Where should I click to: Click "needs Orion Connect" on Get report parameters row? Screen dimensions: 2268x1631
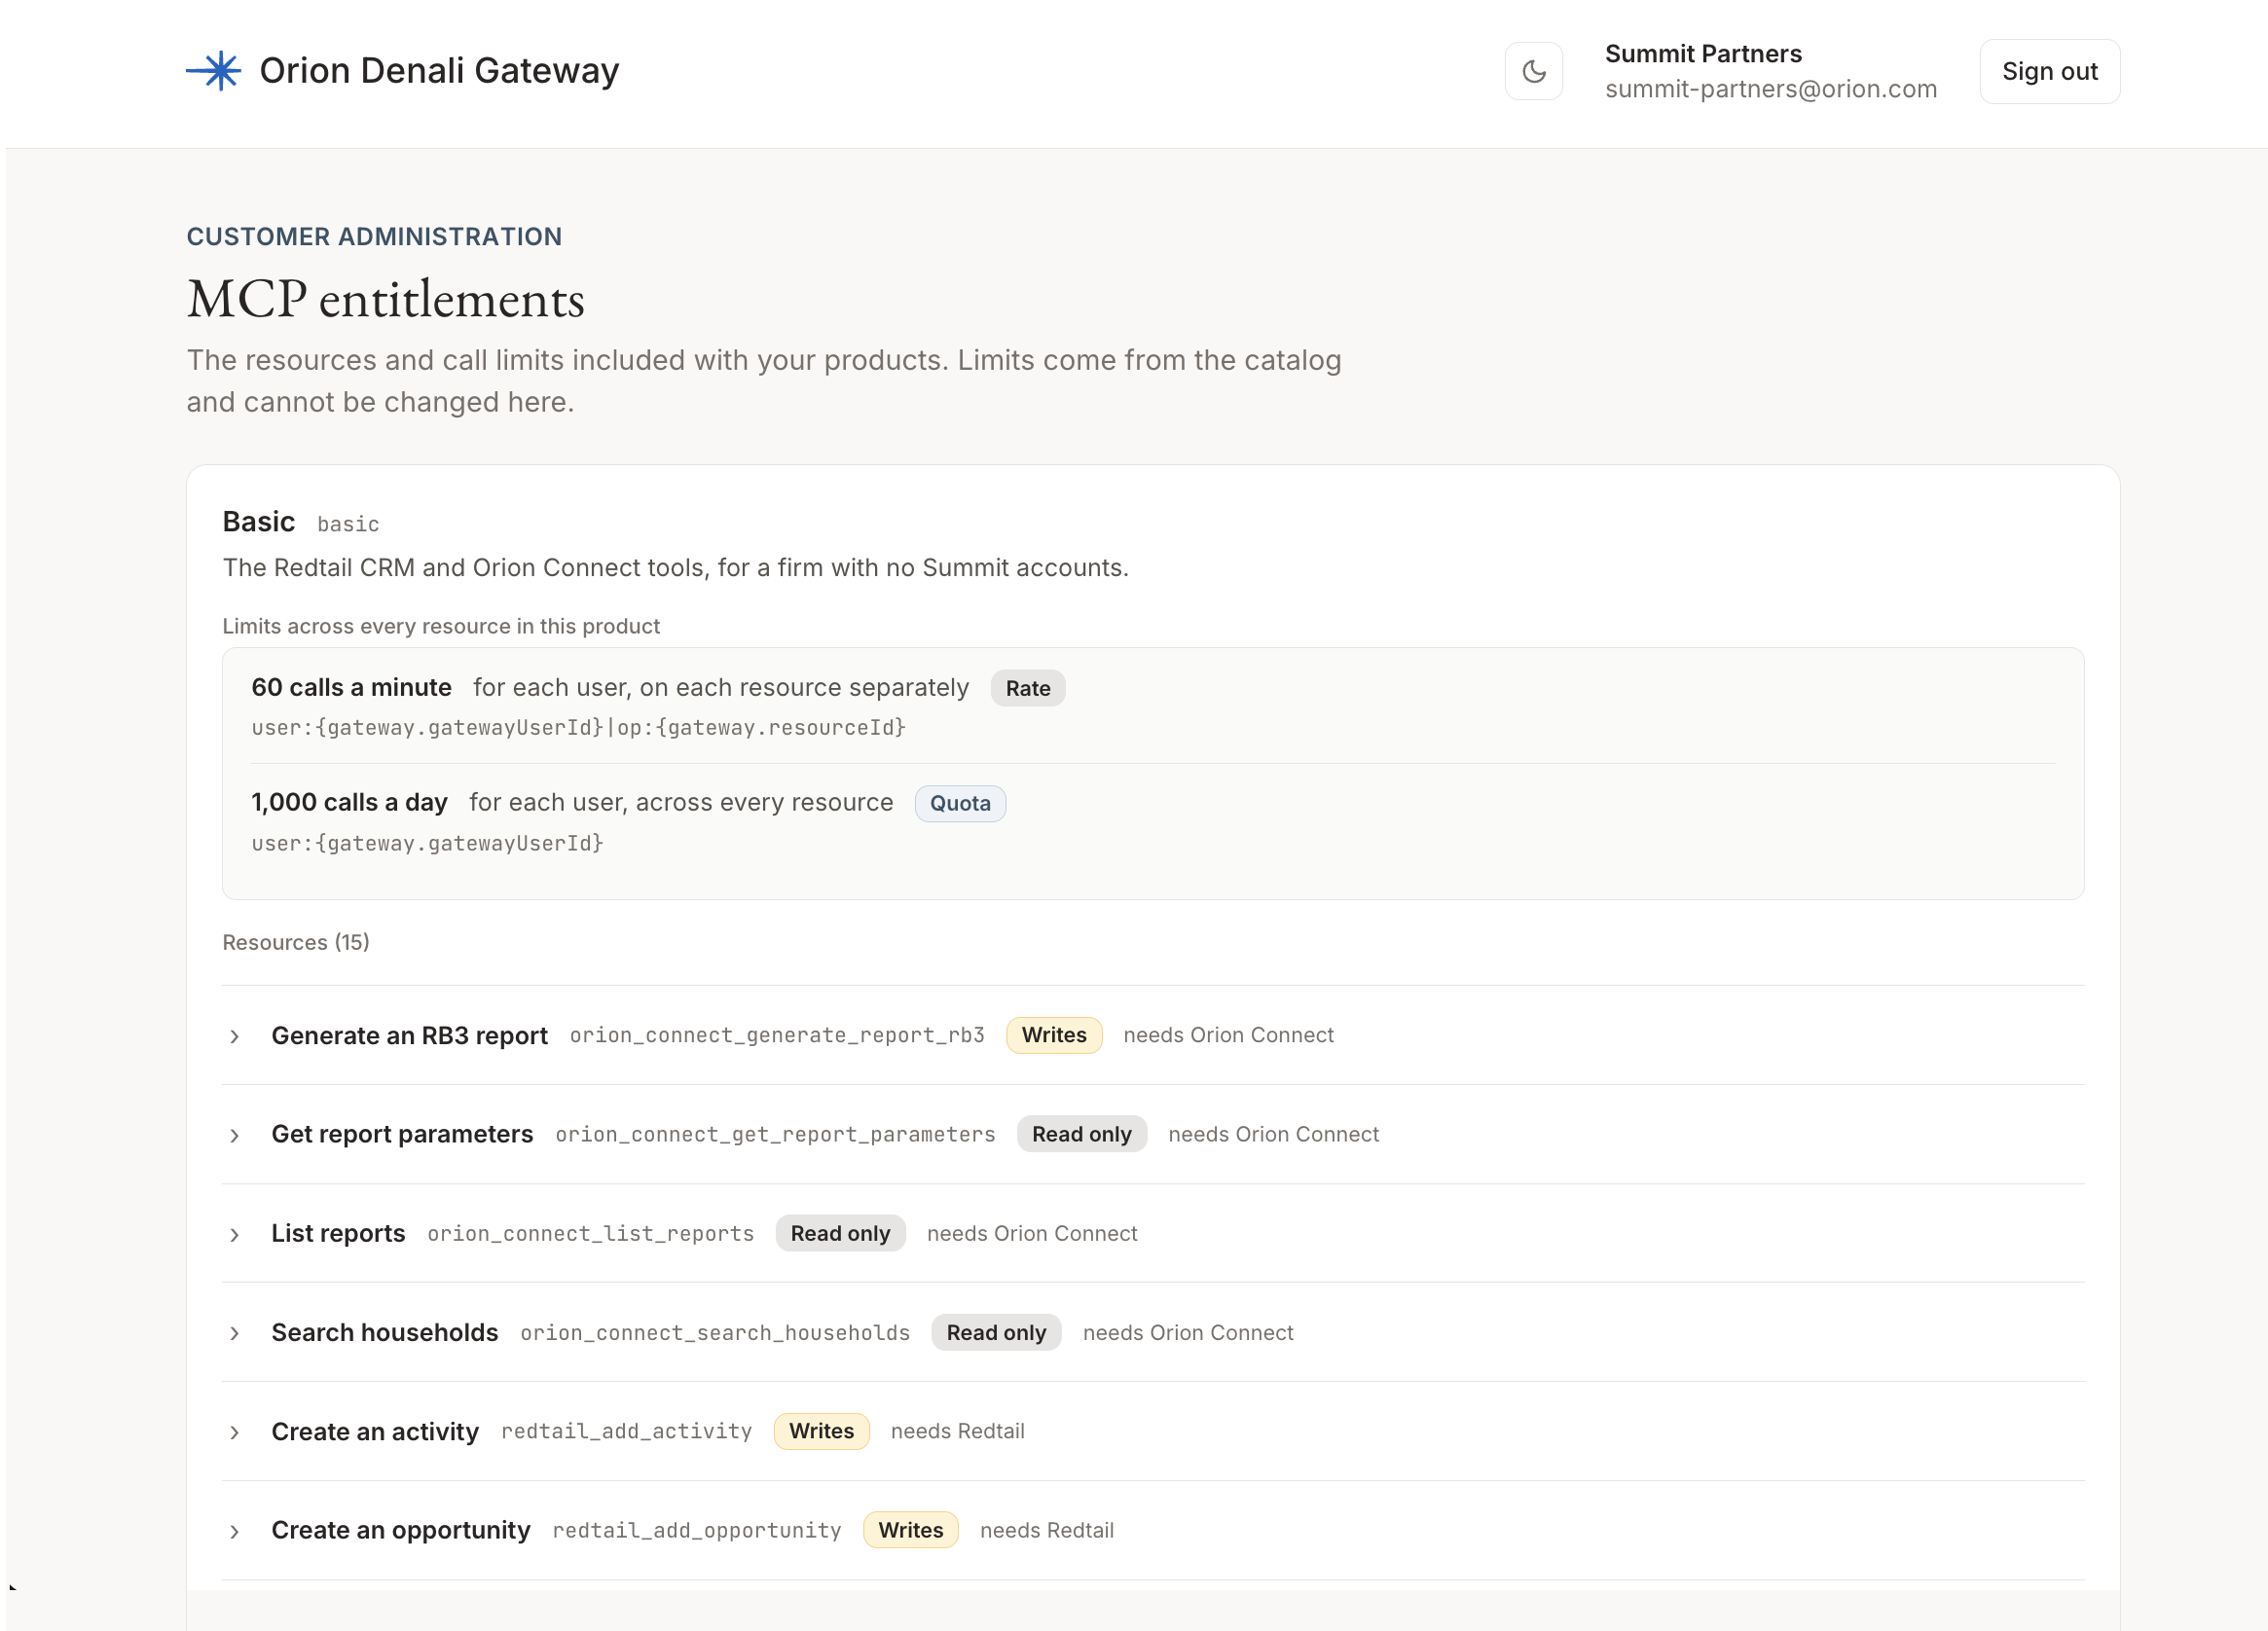pyautogui.click(x=1273, y=1134)
